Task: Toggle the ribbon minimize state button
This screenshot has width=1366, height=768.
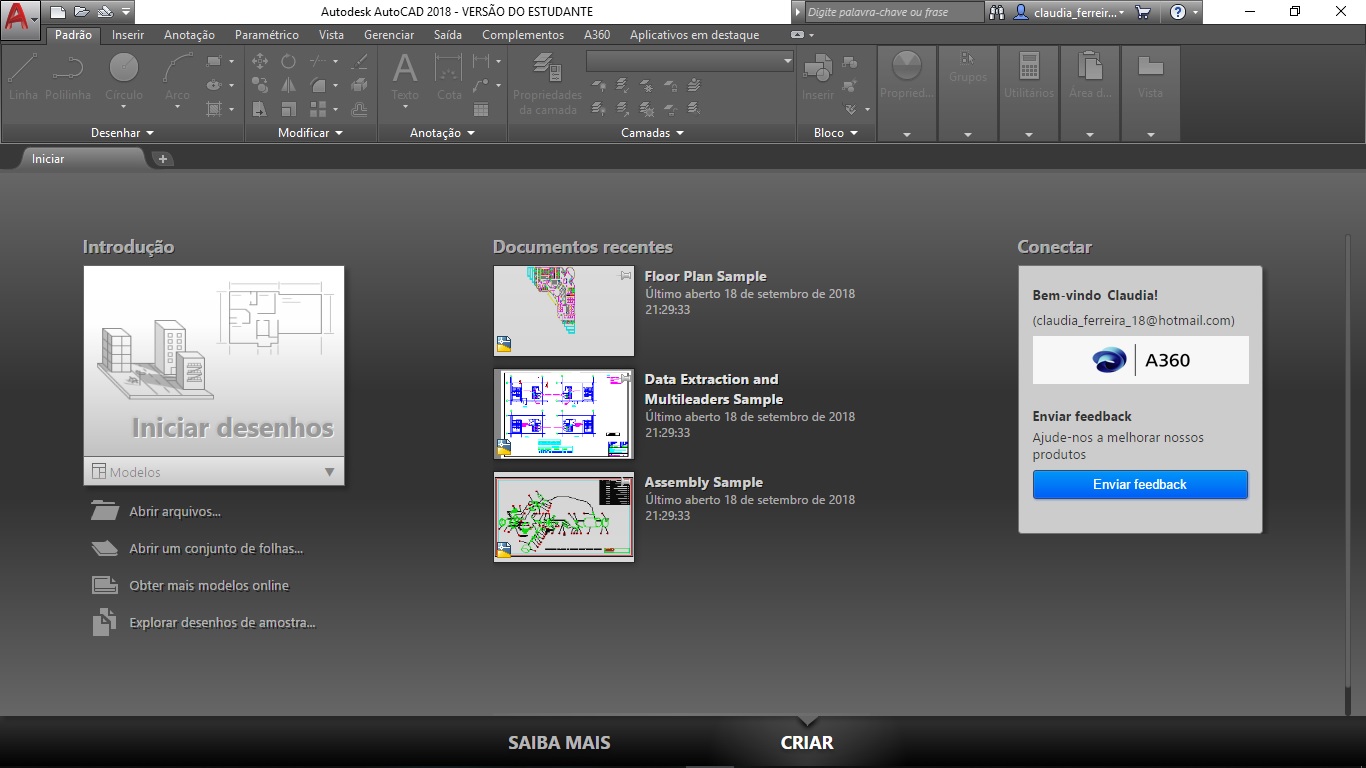Action: tap(797, 35)
